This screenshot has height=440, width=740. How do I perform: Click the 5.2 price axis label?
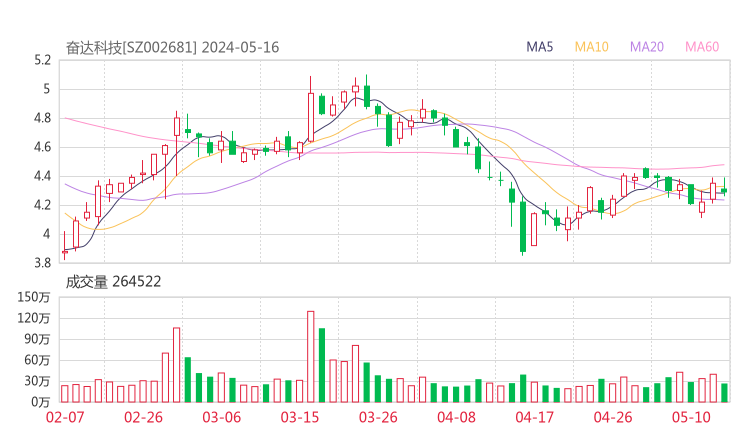click(42, 60)
